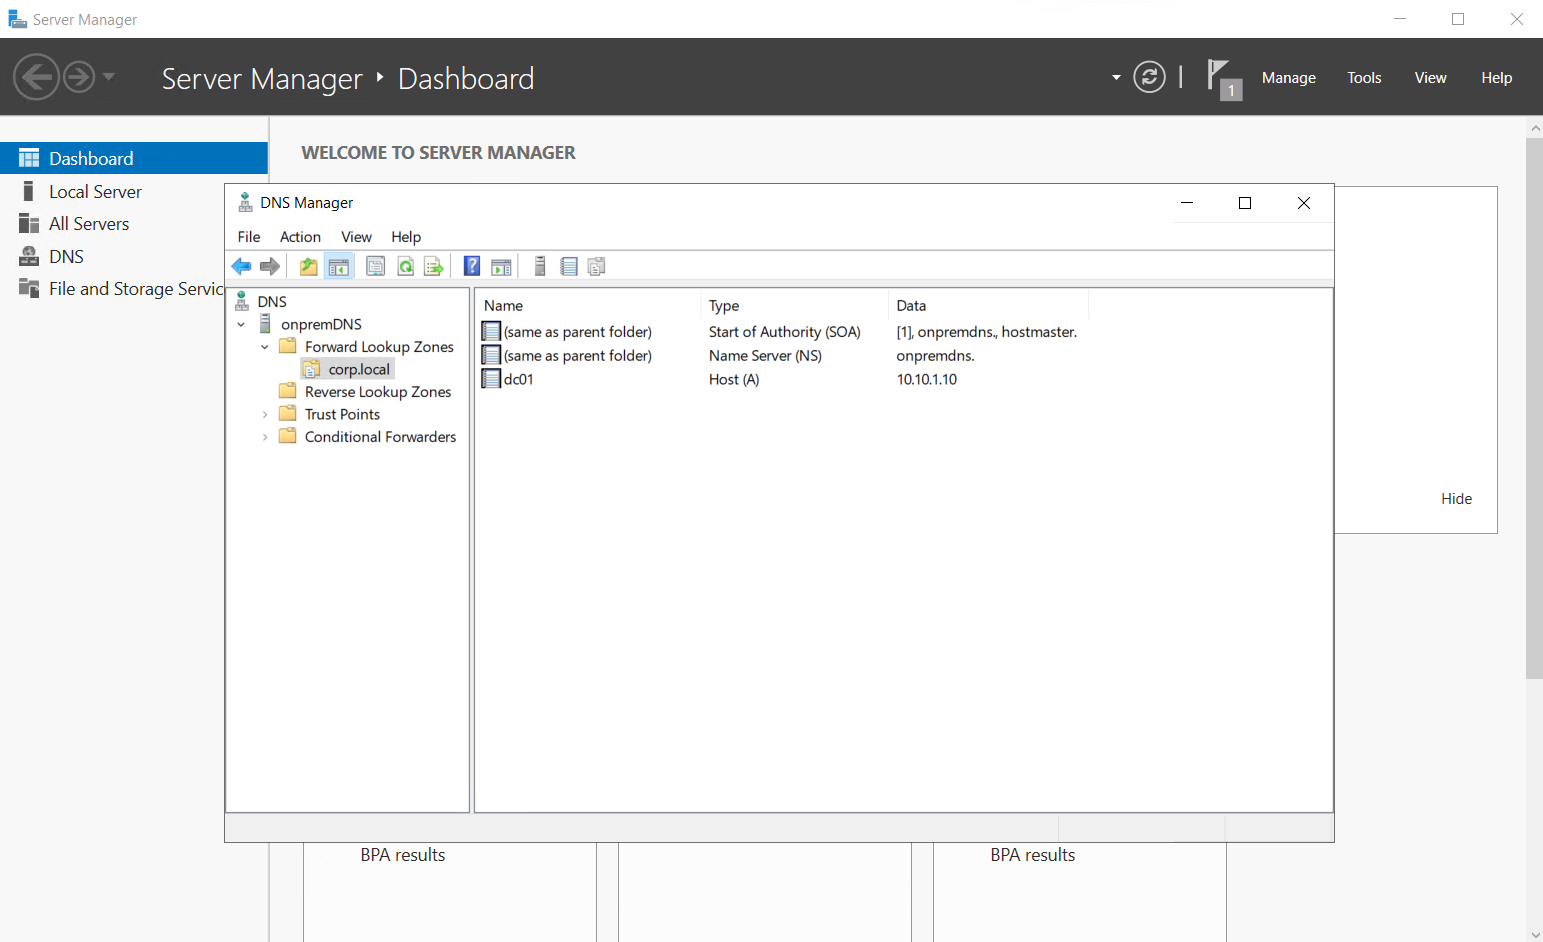Viewport: 1543px width, 942px height.
Task: Open navigation history dropdown next to forward arrow
Action: (109, 77)
